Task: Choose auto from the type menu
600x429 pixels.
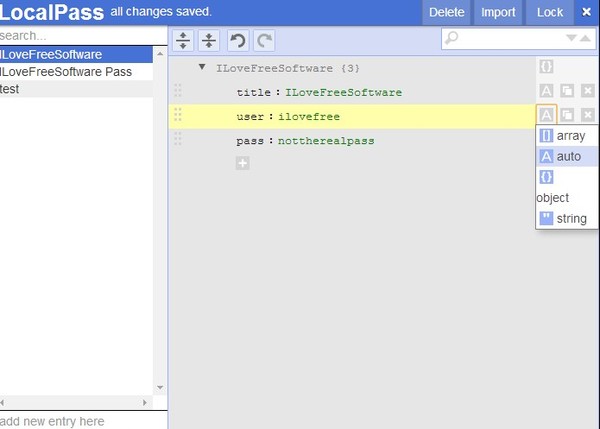Action: pos(565,156)
